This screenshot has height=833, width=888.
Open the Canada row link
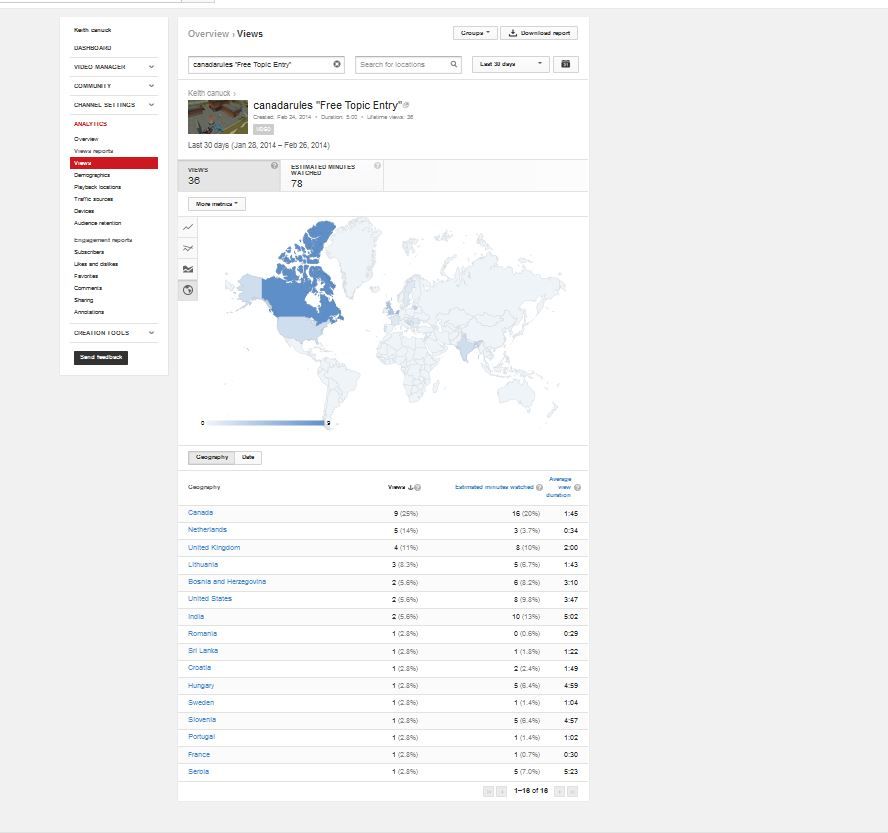click(200, 512)
